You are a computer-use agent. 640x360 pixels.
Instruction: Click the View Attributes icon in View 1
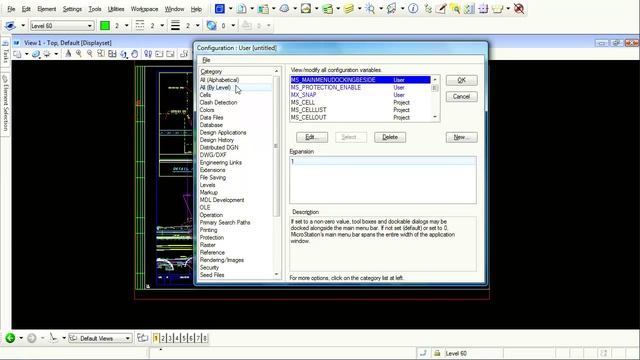pyautogui.click(x=18, y=54)
